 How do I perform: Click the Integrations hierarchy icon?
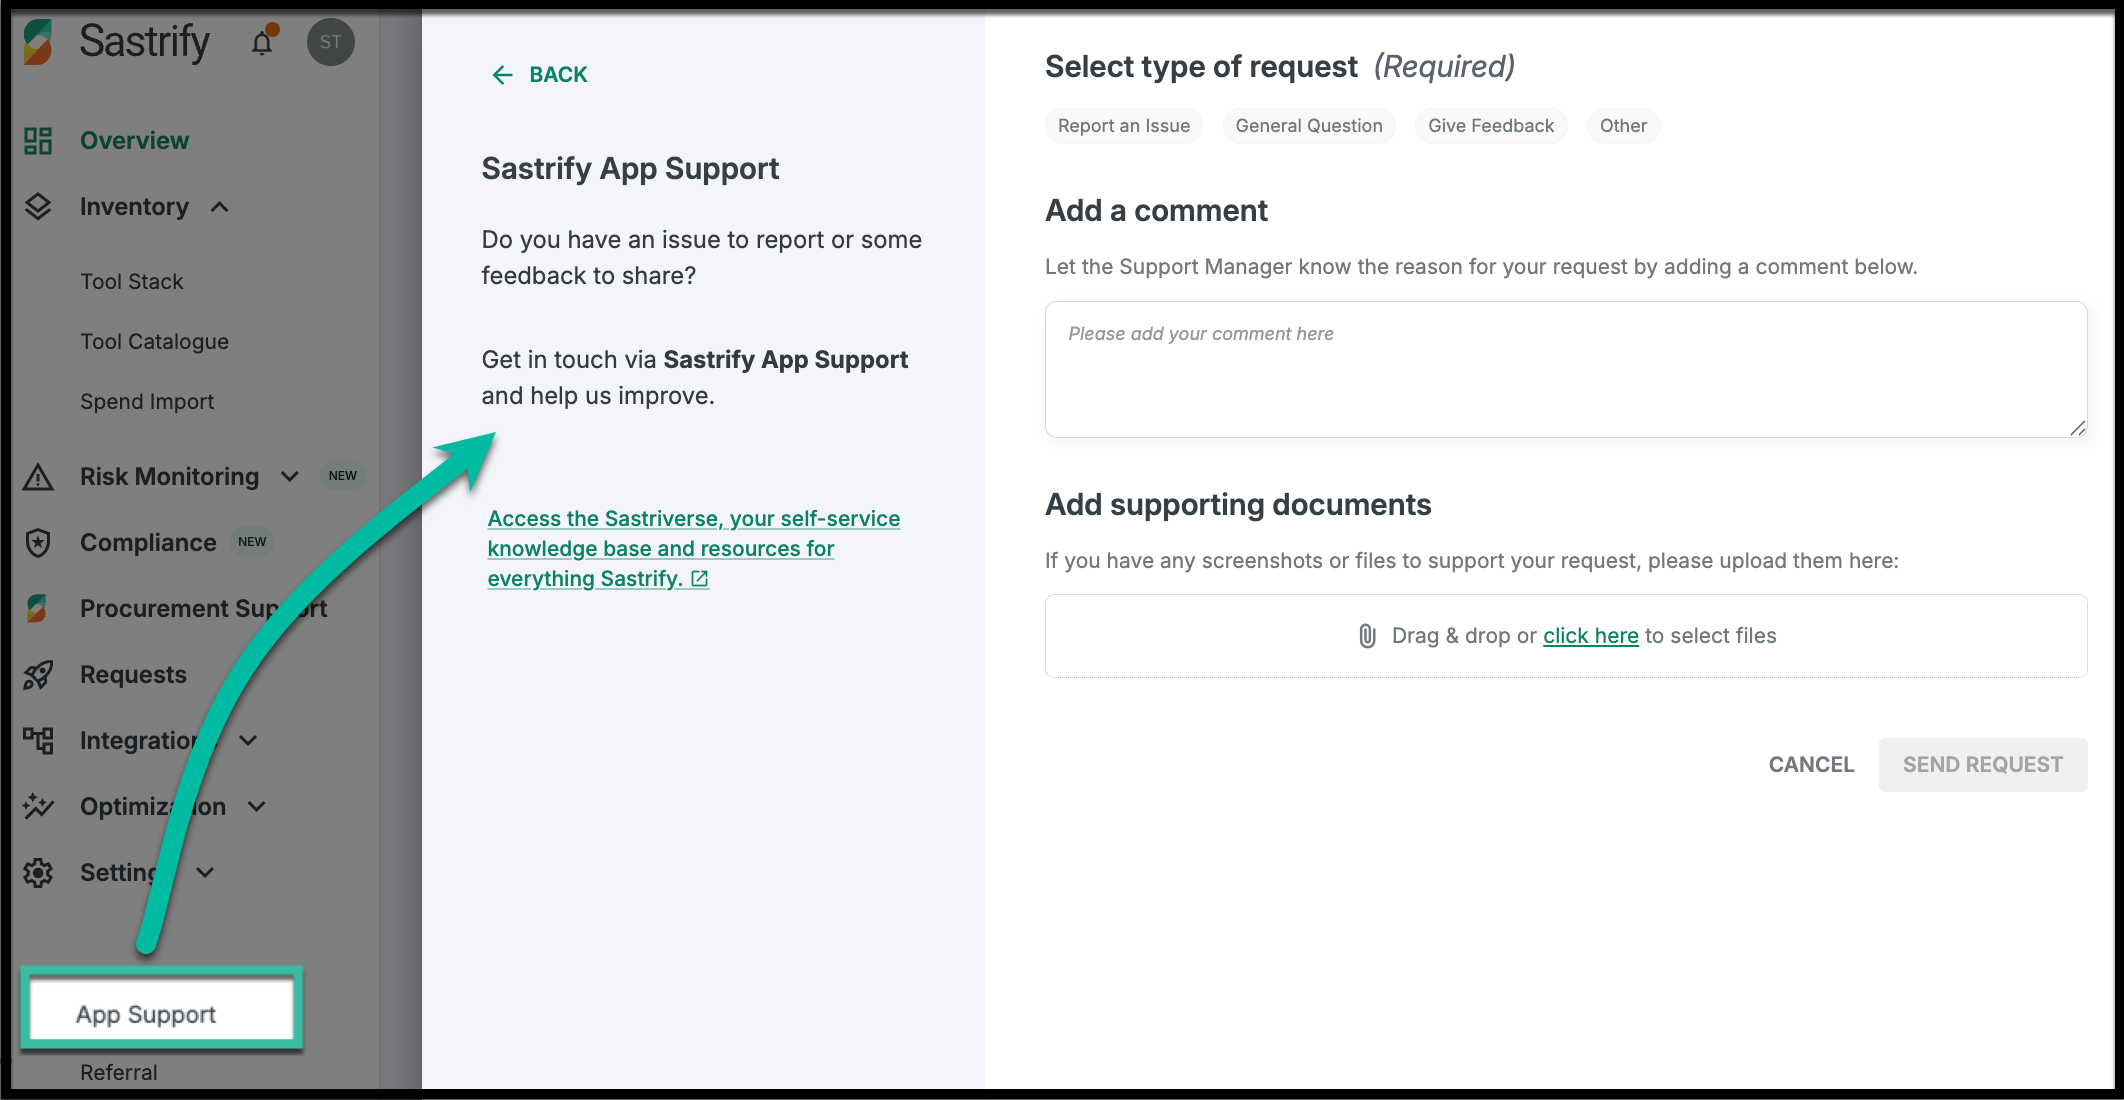coord(38,741)
